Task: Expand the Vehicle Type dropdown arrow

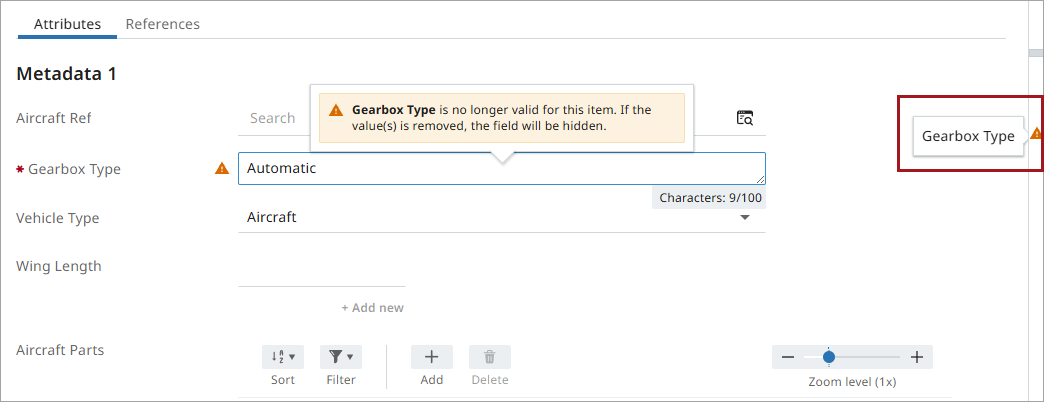Action: [x=745, y=218]
